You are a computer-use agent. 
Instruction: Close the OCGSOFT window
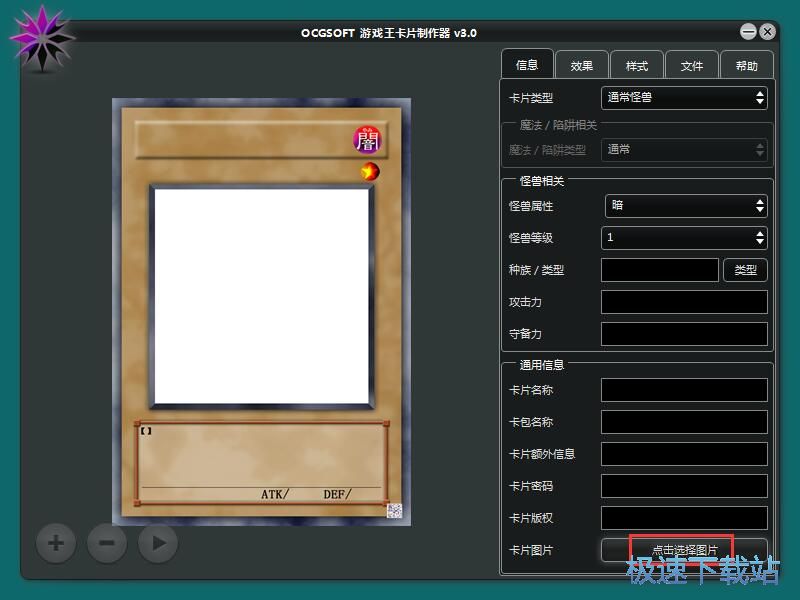pyautogui.click(x=767, y=32)
